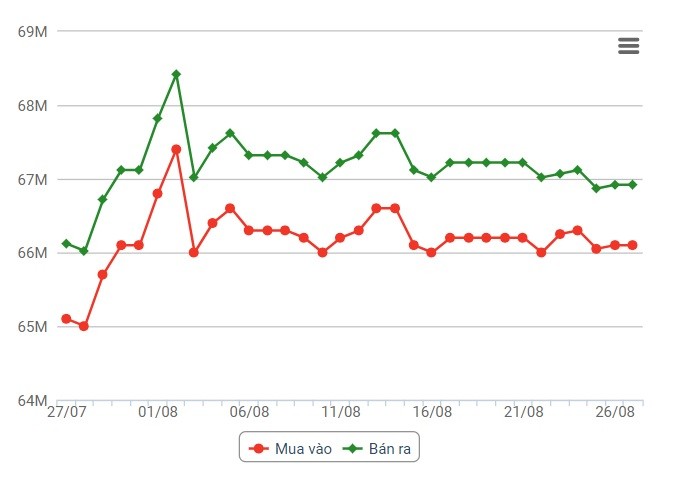681x477 pixels.
Task: Click the rightmost red Mua vào point
Action: coord(633,245)
